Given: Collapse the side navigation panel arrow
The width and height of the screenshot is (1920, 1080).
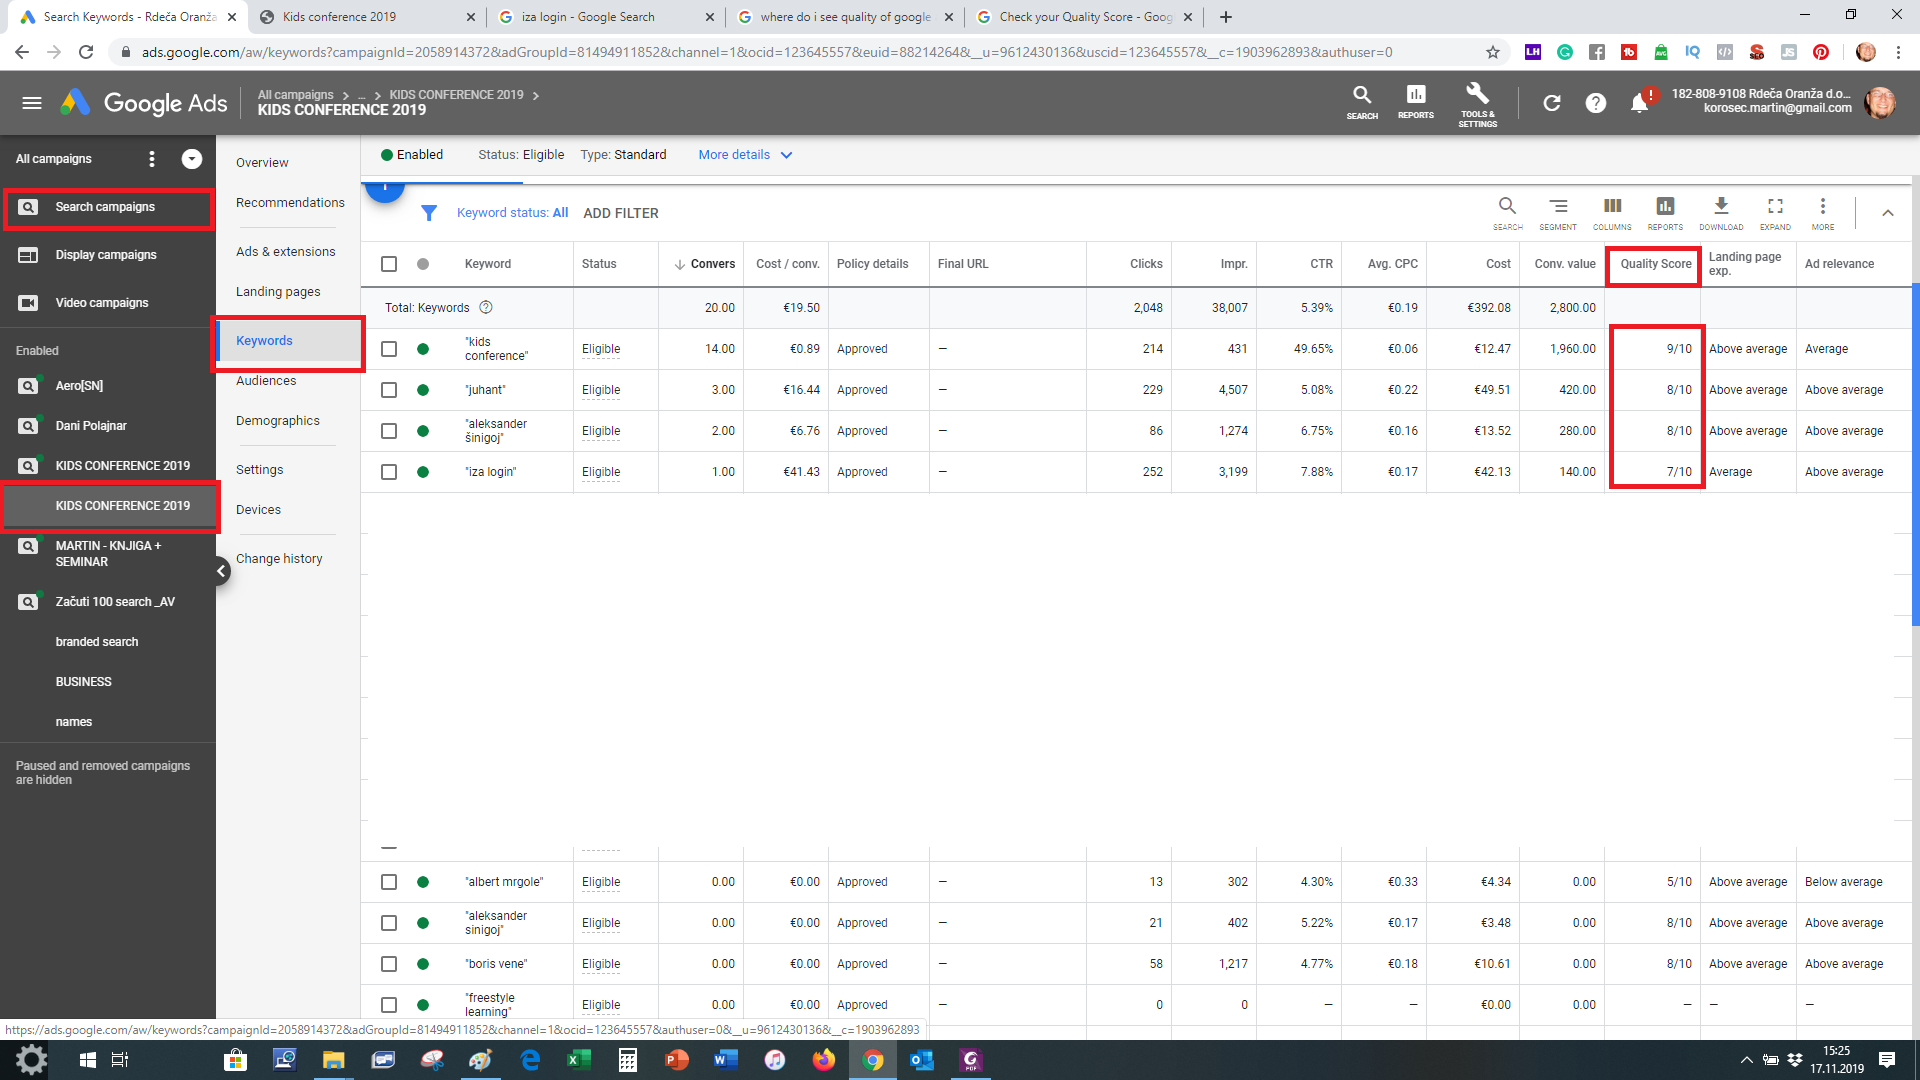Looking at the screenshot, I should click(221, 571).
